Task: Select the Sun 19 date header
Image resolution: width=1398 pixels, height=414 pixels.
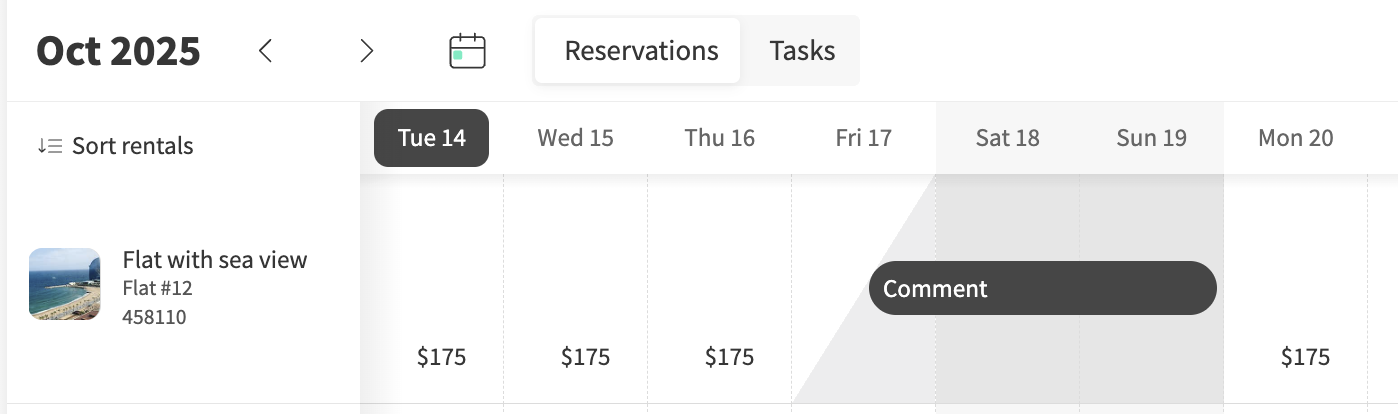Action: click(x=1151, y=138)
